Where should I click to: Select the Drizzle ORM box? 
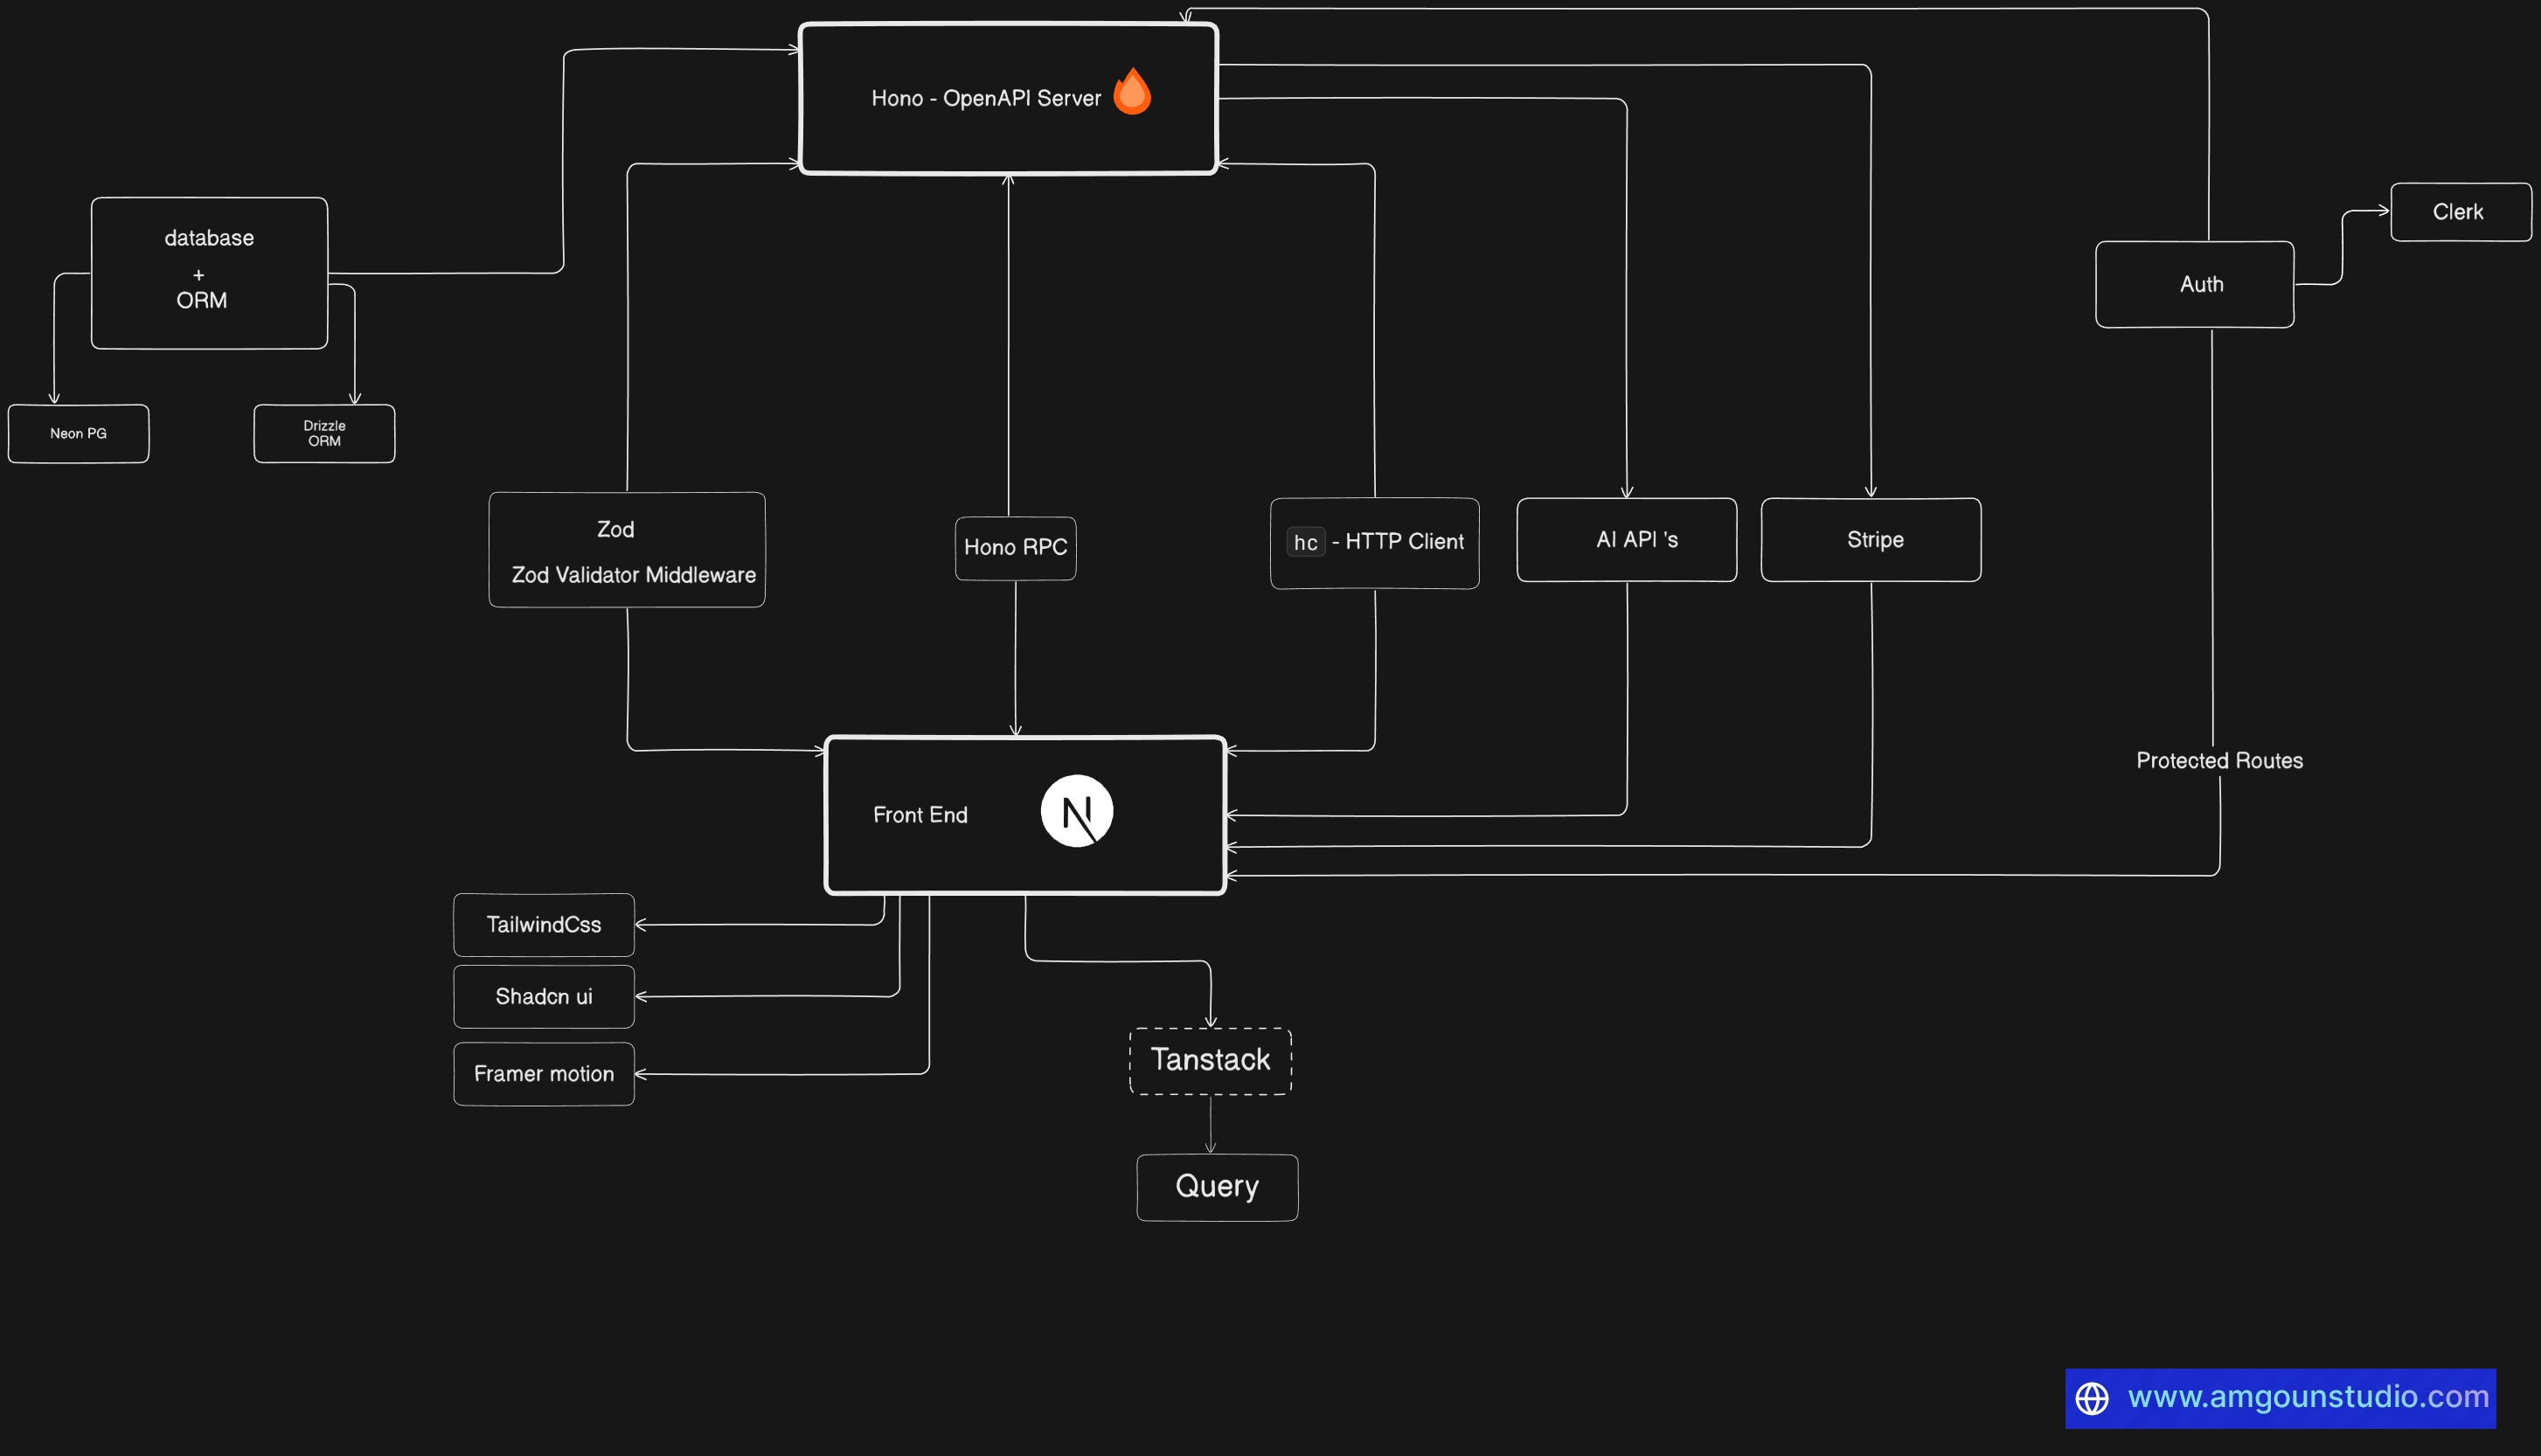click(x=324, y=433)
